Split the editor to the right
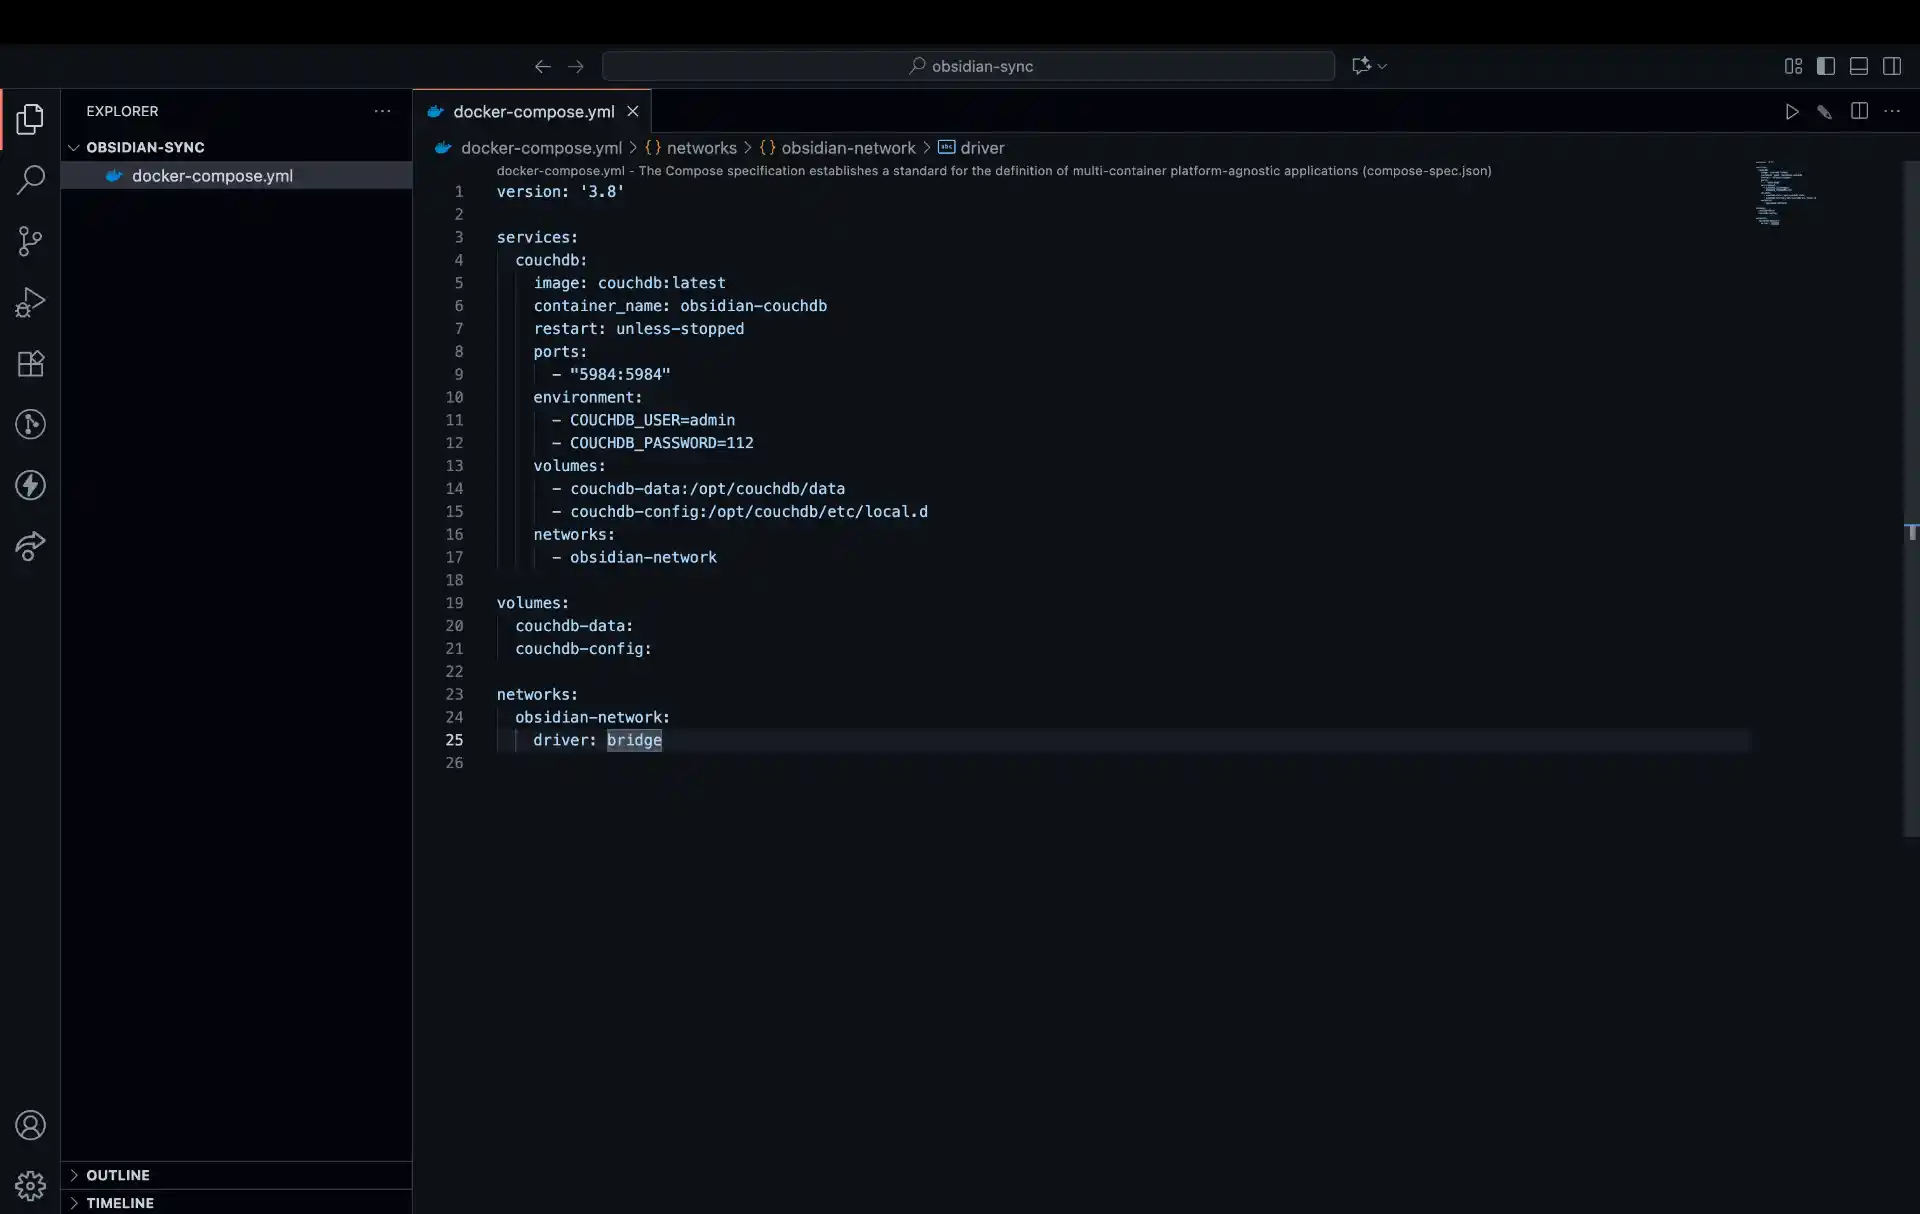 (x=1858, y=112)
